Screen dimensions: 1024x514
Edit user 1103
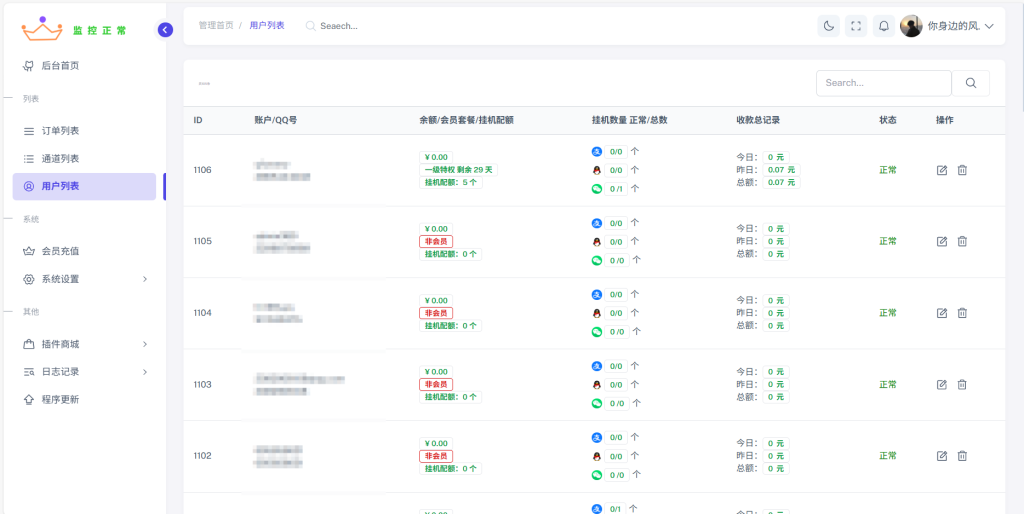click(x=942, y=384)
